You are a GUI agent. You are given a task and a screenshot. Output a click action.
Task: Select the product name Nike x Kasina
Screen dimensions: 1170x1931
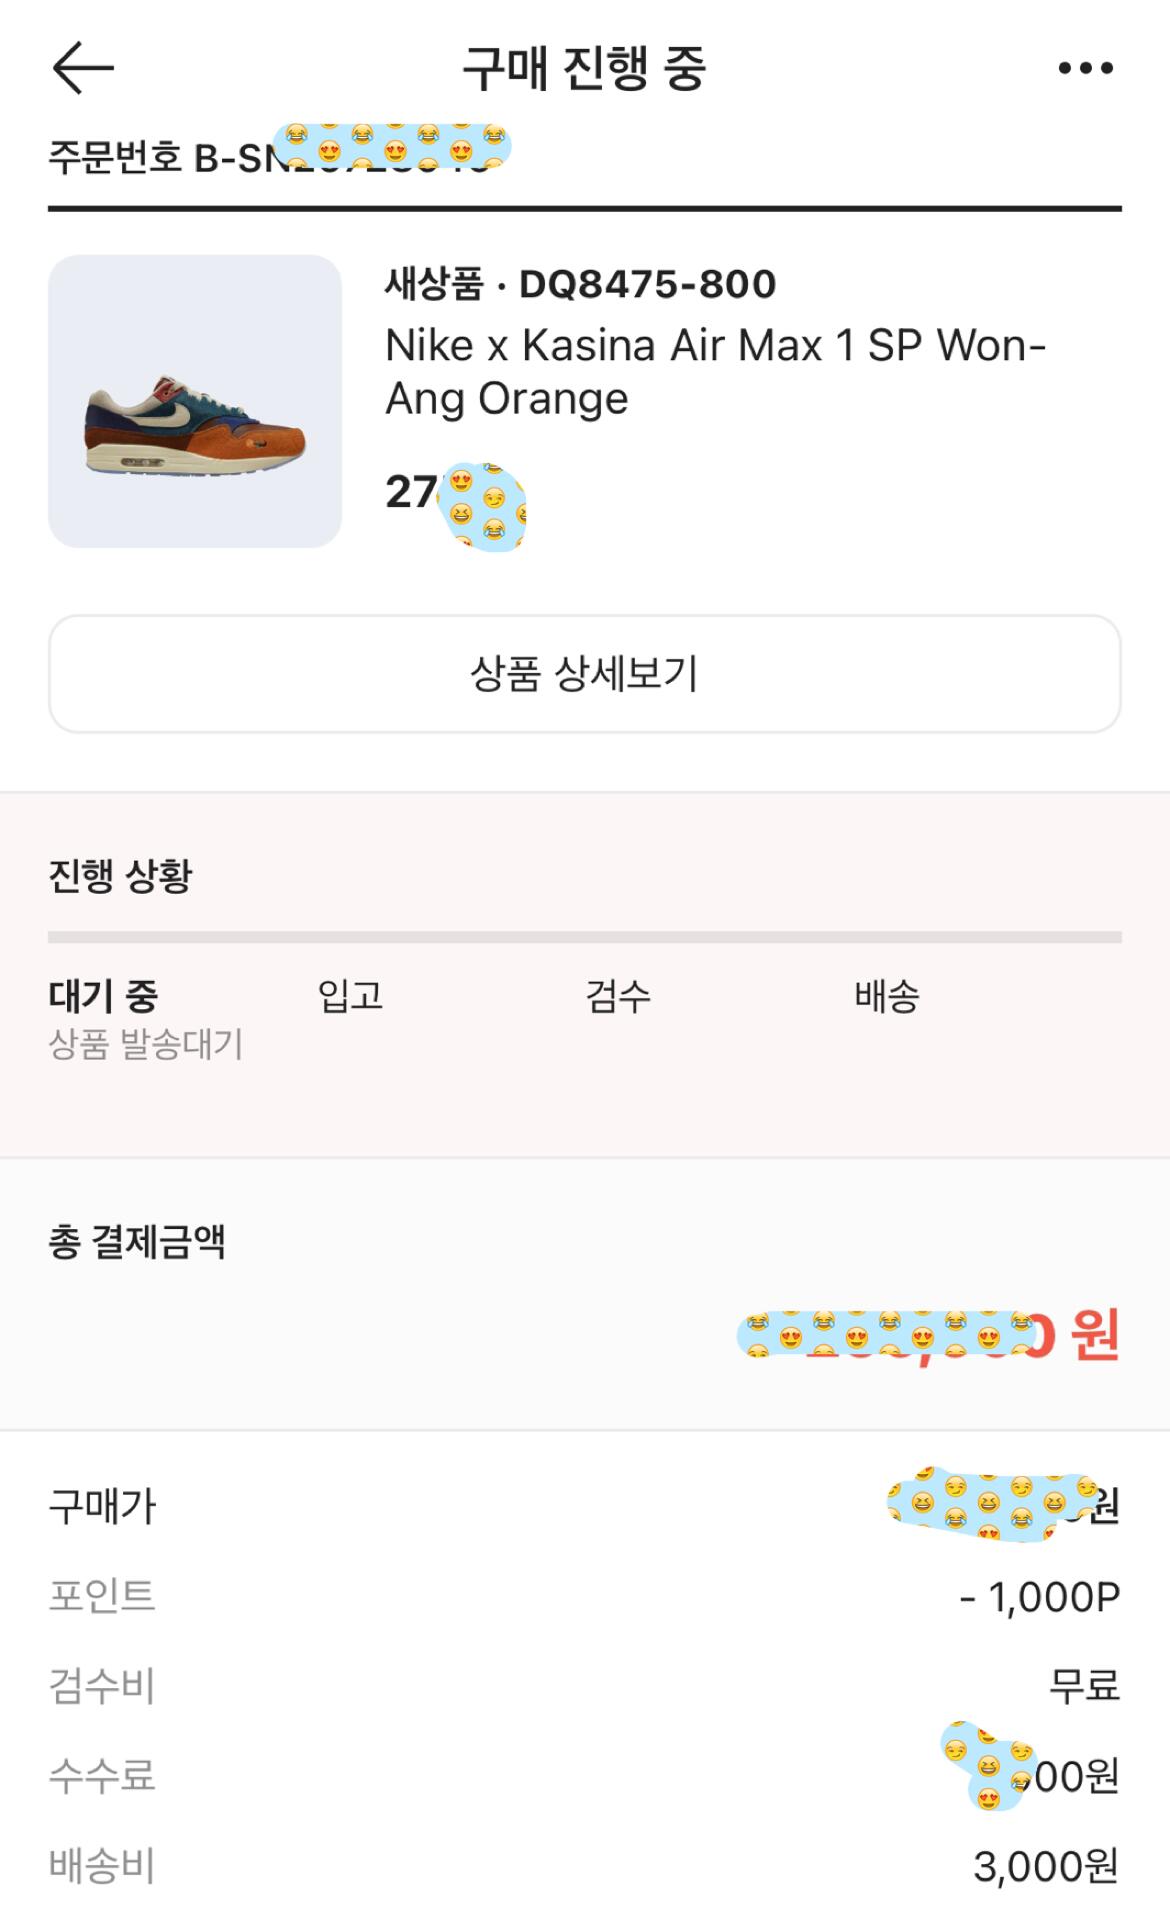[x=714, y=372]
